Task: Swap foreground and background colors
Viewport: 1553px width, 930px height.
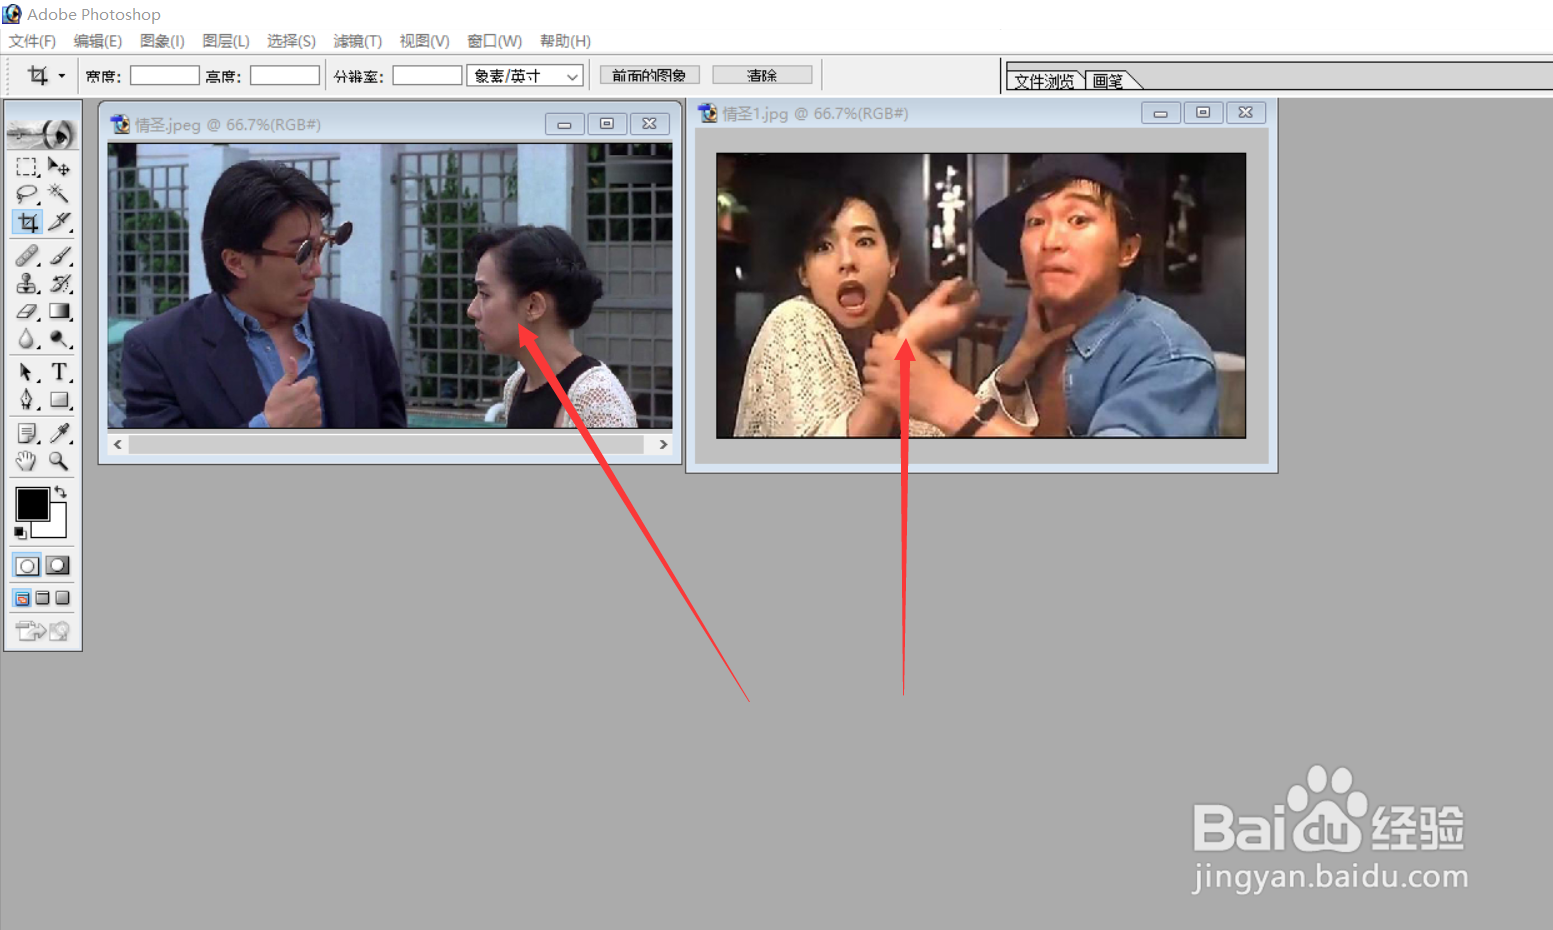Action: (61, 491)
